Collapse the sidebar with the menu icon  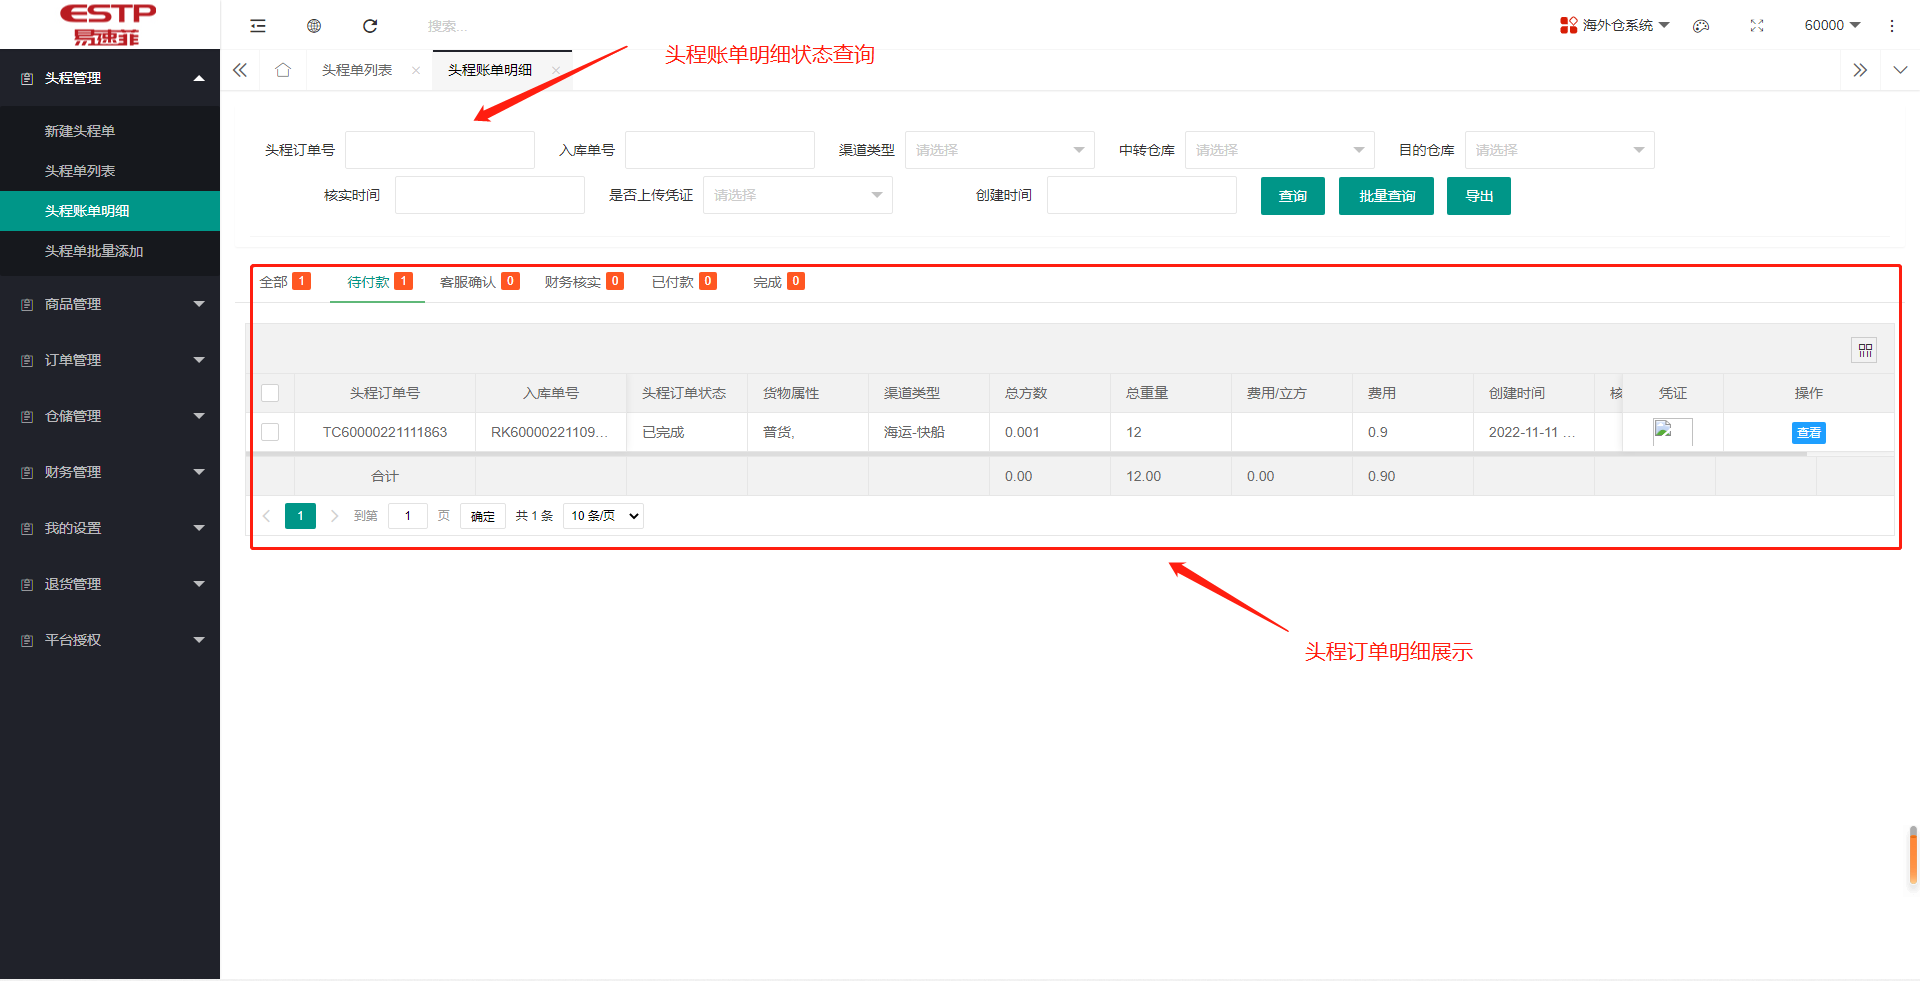[258, 26]
